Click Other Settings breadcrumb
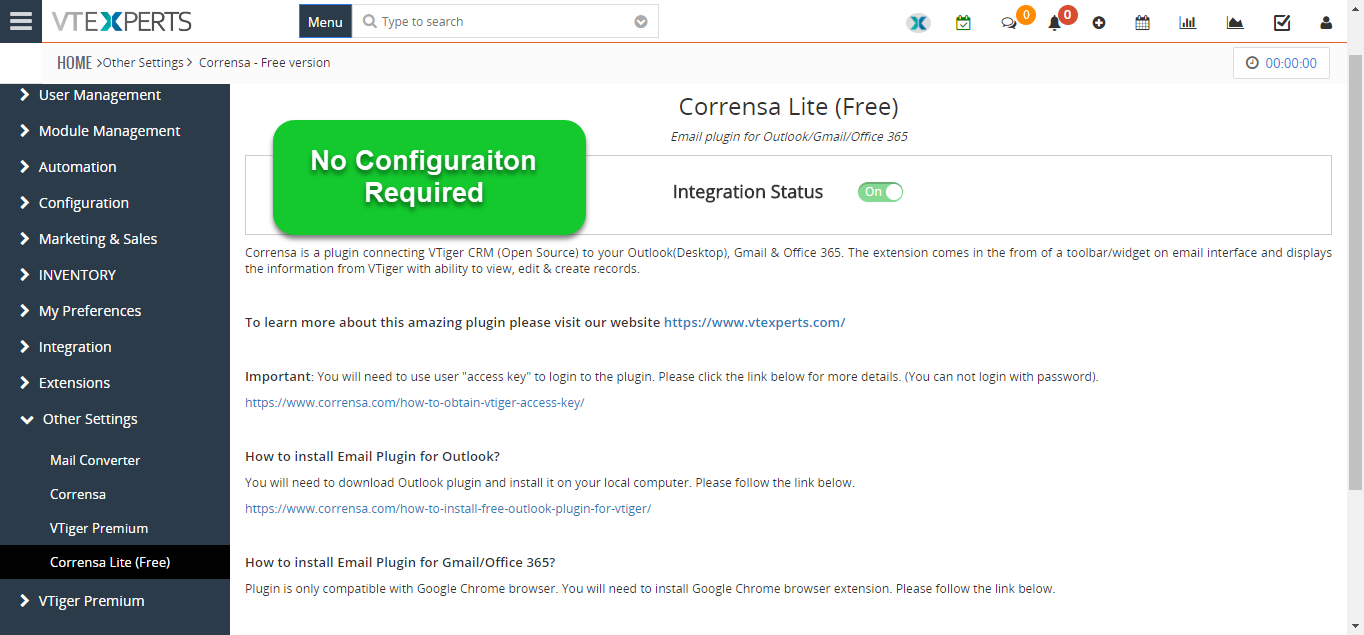 143,62
